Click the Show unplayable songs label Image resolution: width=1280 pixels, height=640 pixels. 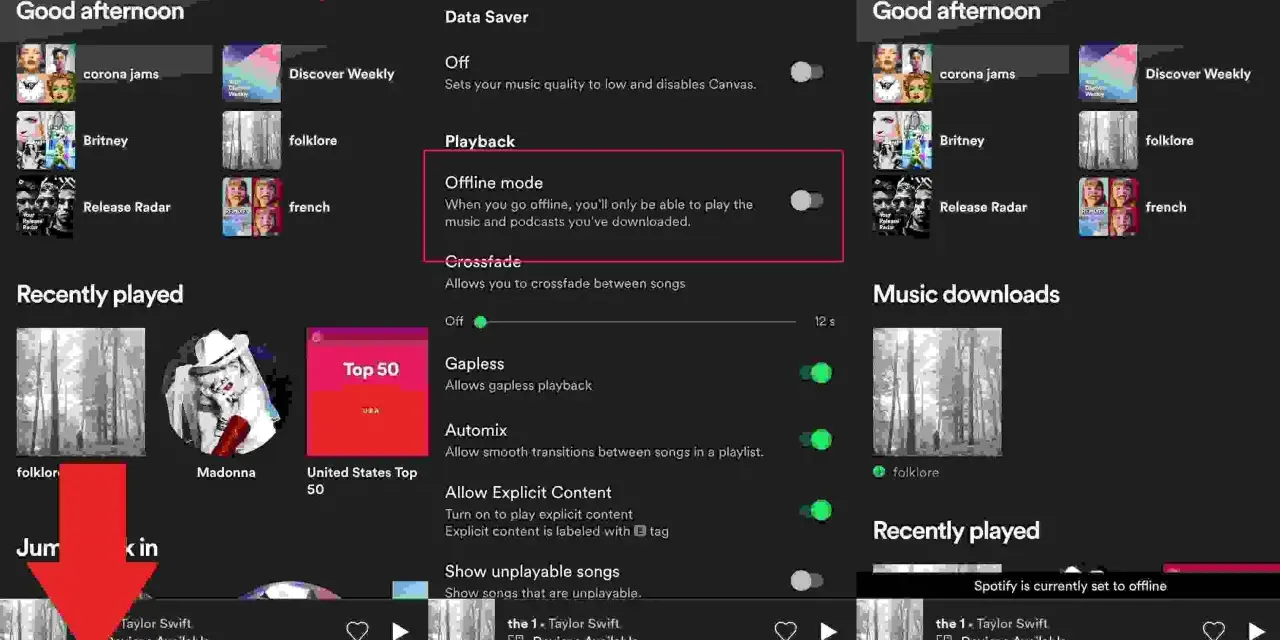[532, 572]
